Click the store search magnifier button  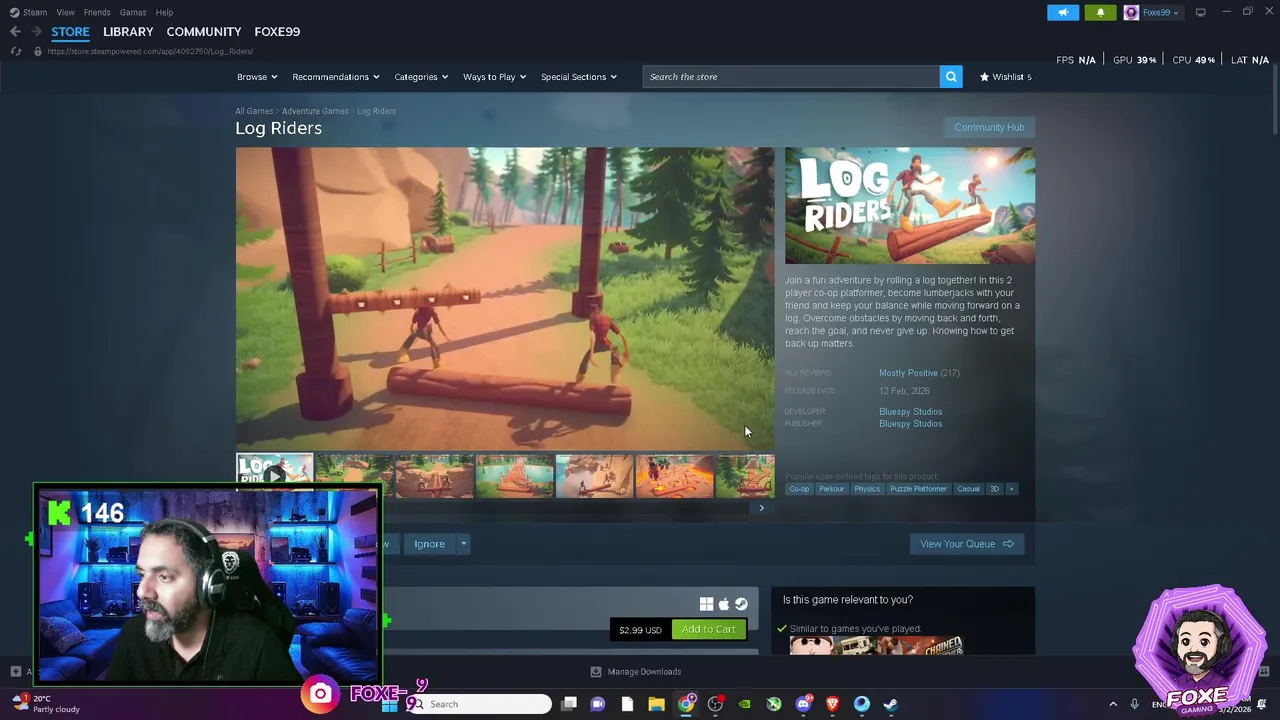(951, 77)
